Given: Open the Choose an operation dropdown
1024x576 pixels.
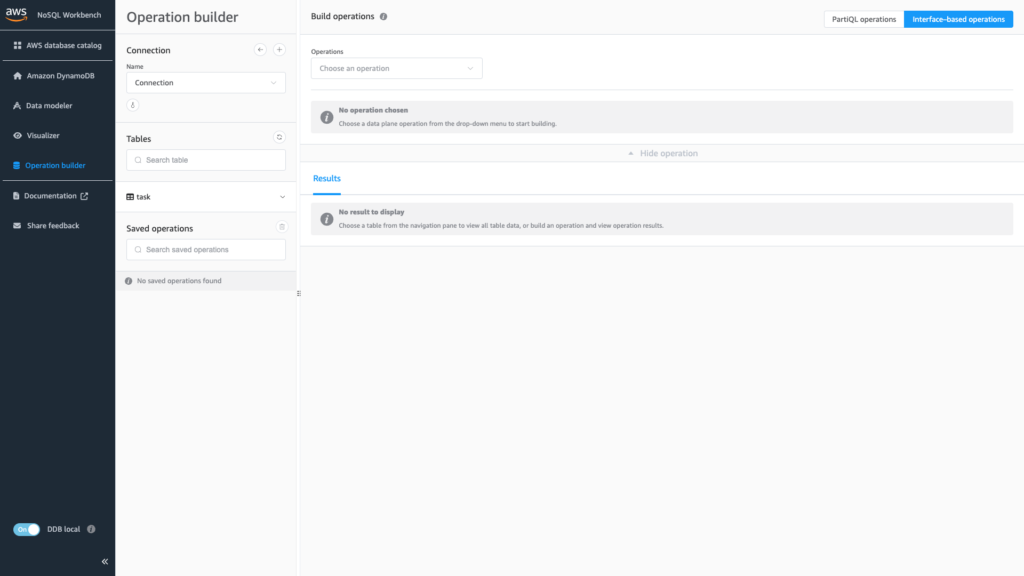Looking at the screenshot, I should pos(396,68).
